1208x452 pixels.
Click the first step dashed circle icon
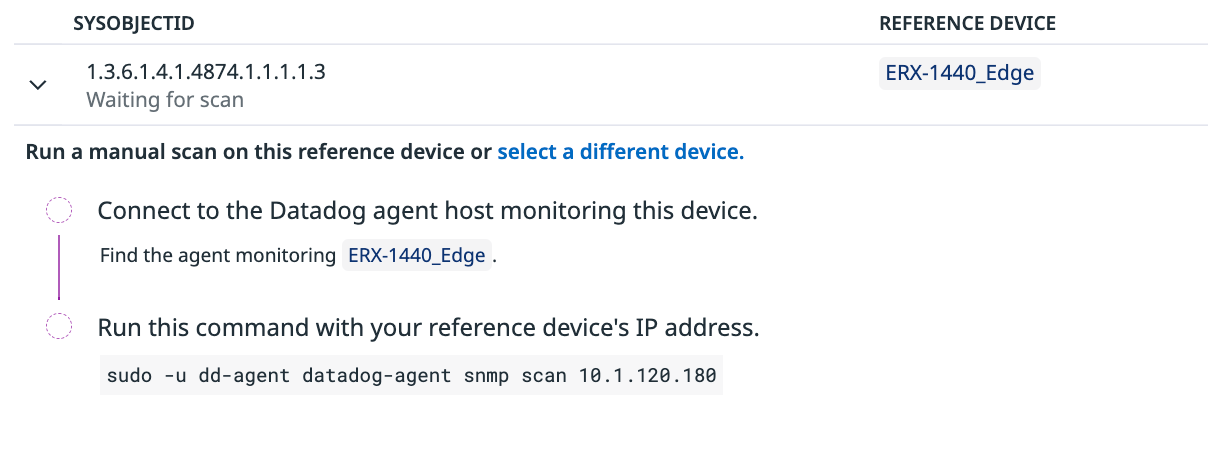59,211
